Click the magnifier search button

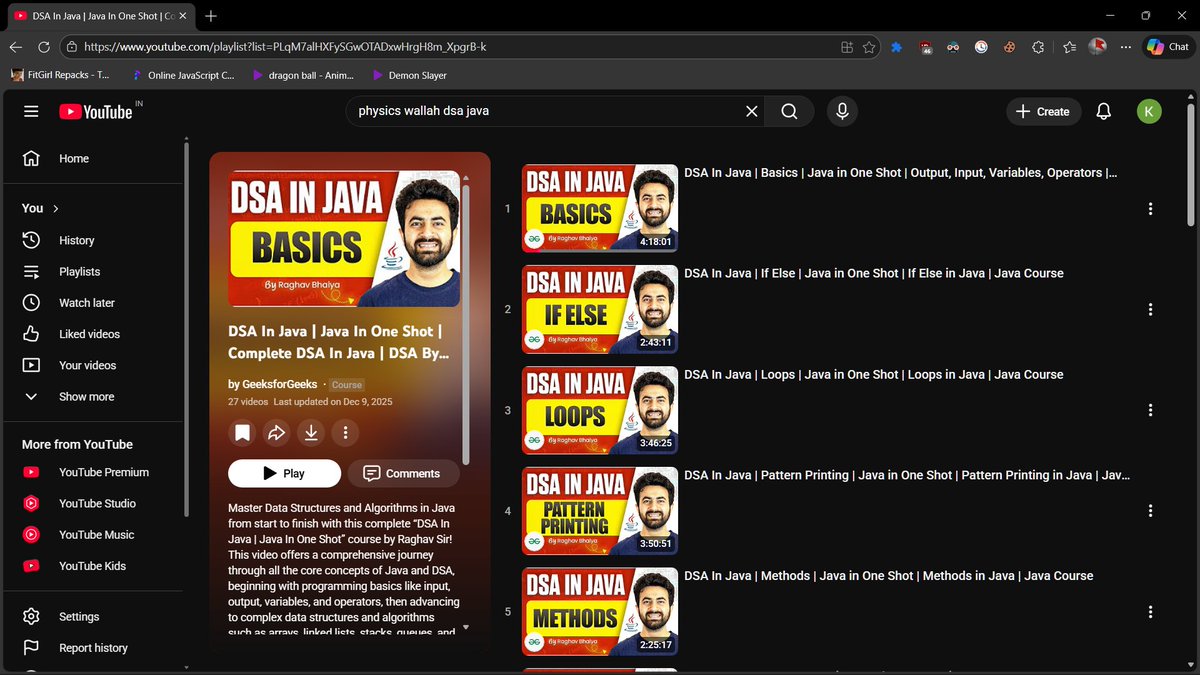pos(790,112)
